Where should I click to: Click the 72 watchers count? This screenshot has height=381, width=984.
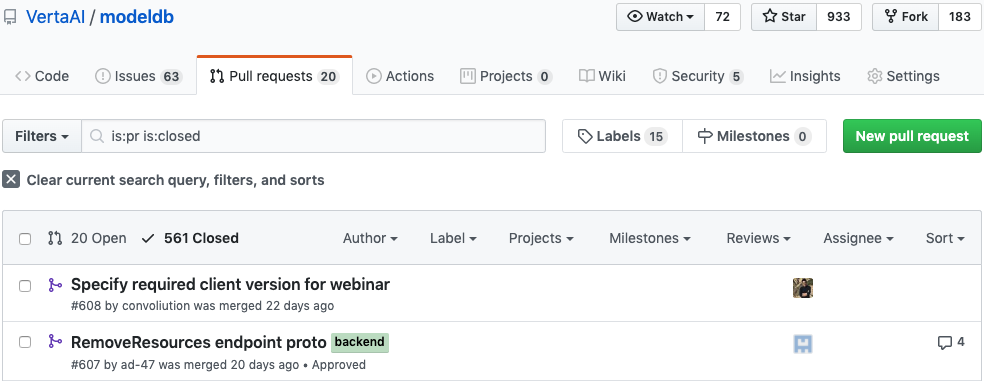click(723, 17)
